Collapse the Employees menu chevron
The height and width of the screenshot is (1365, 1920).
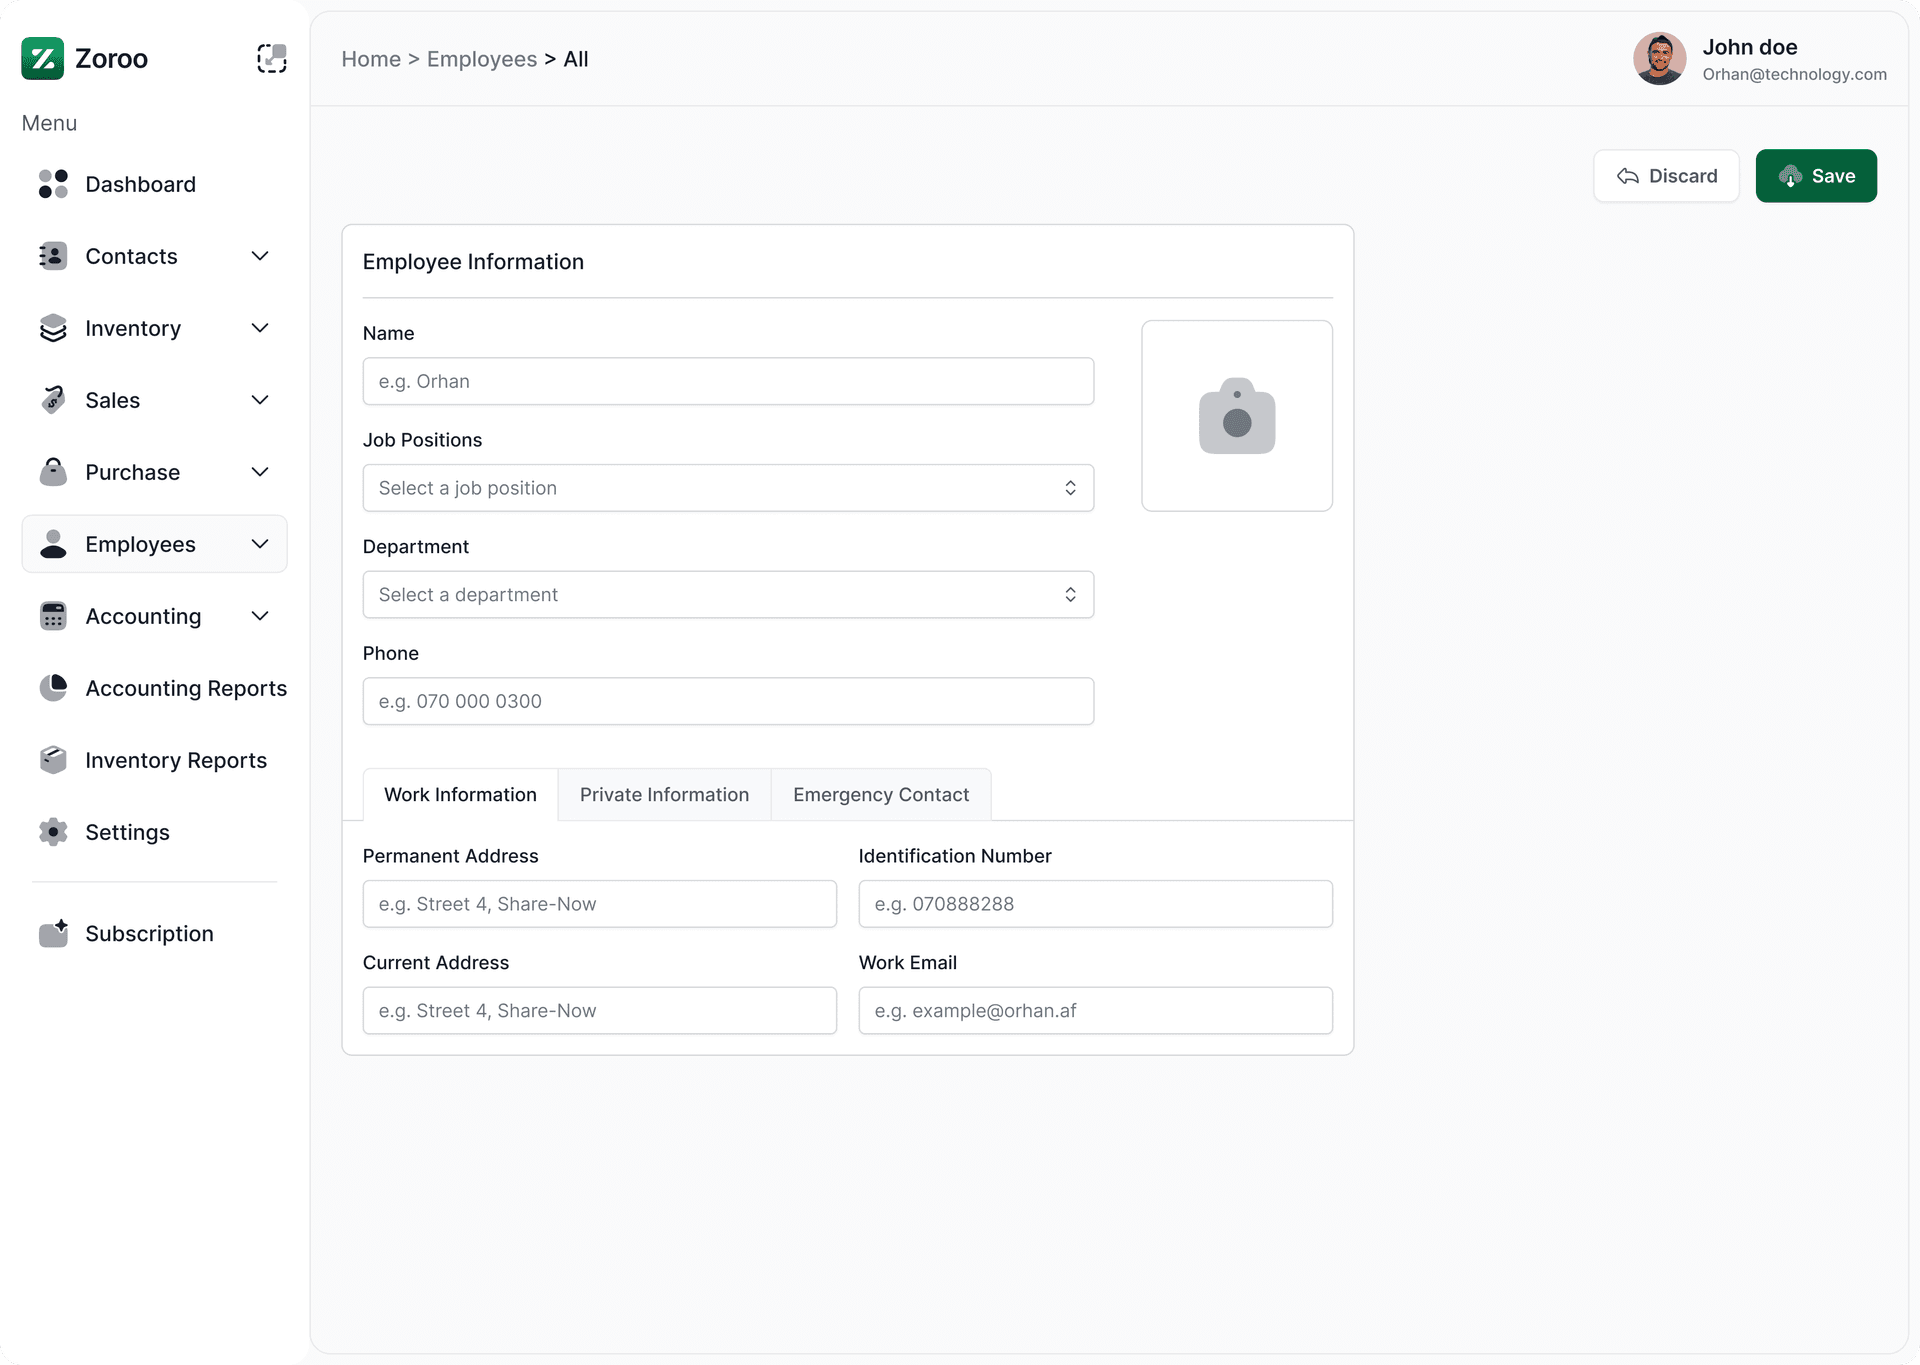pyautogui.click(x=260, y=544)
